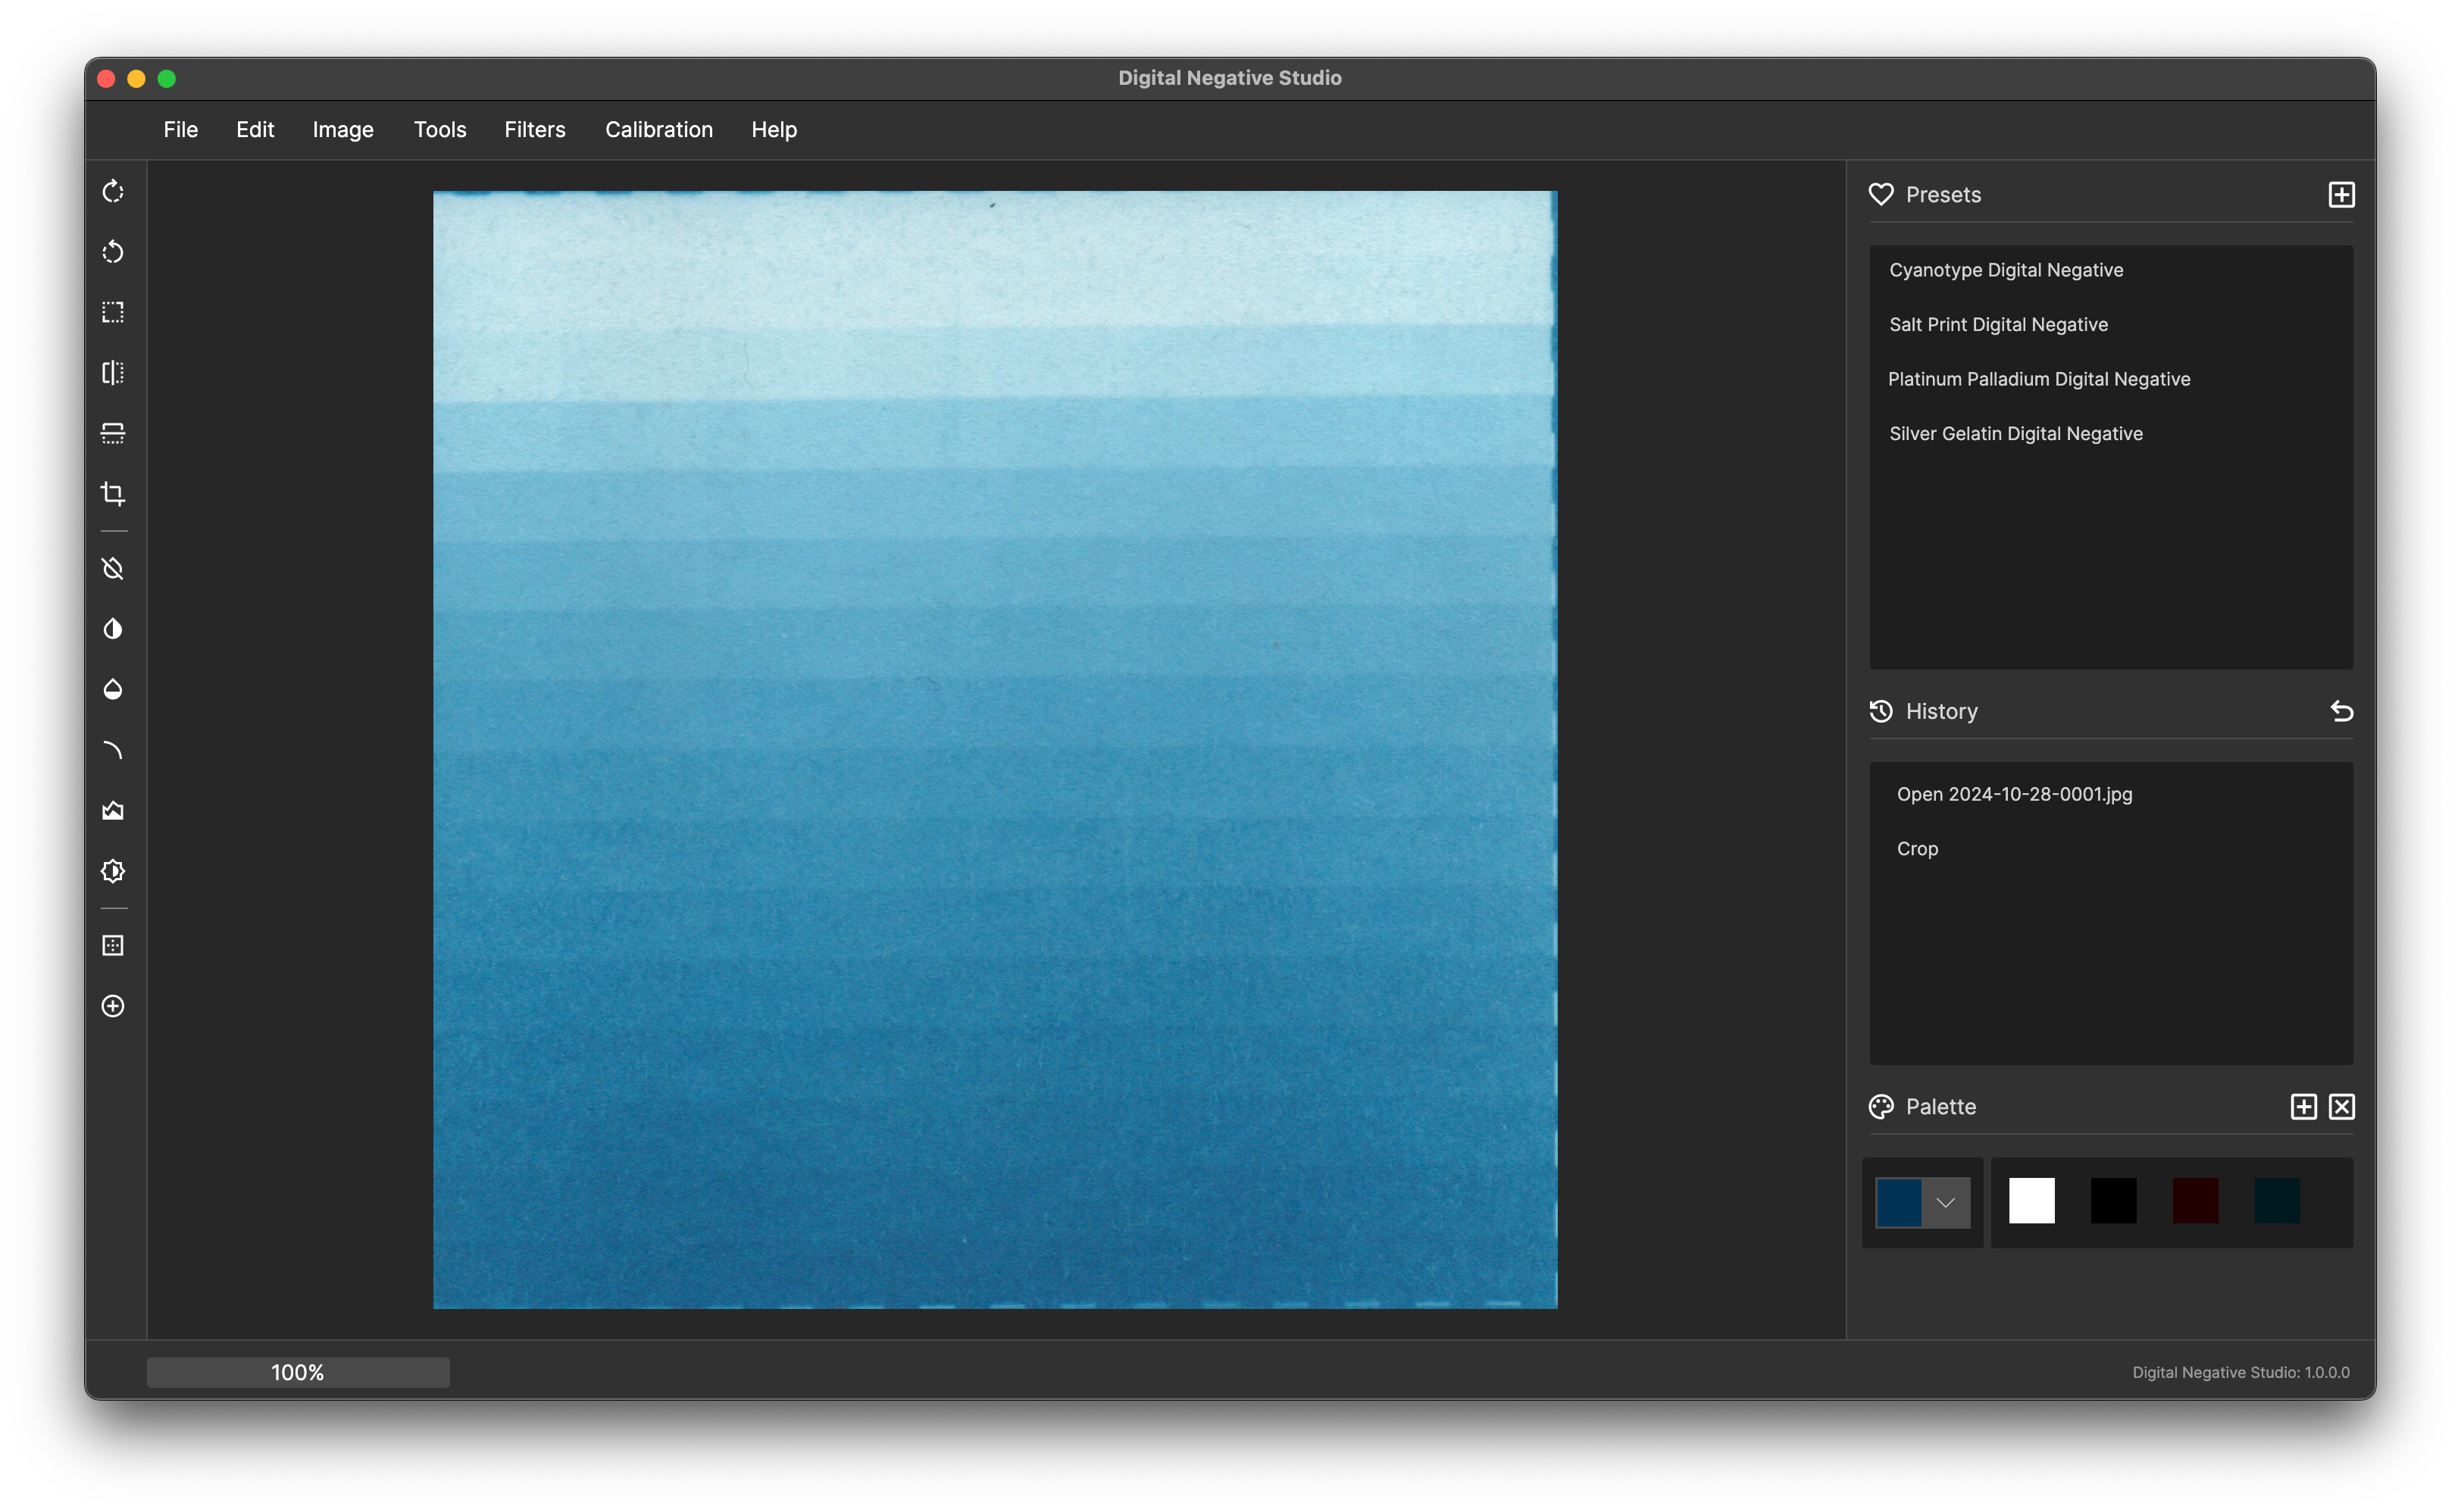
Task: Select the rectangular selection tool
Action: (x=113, y=312)
